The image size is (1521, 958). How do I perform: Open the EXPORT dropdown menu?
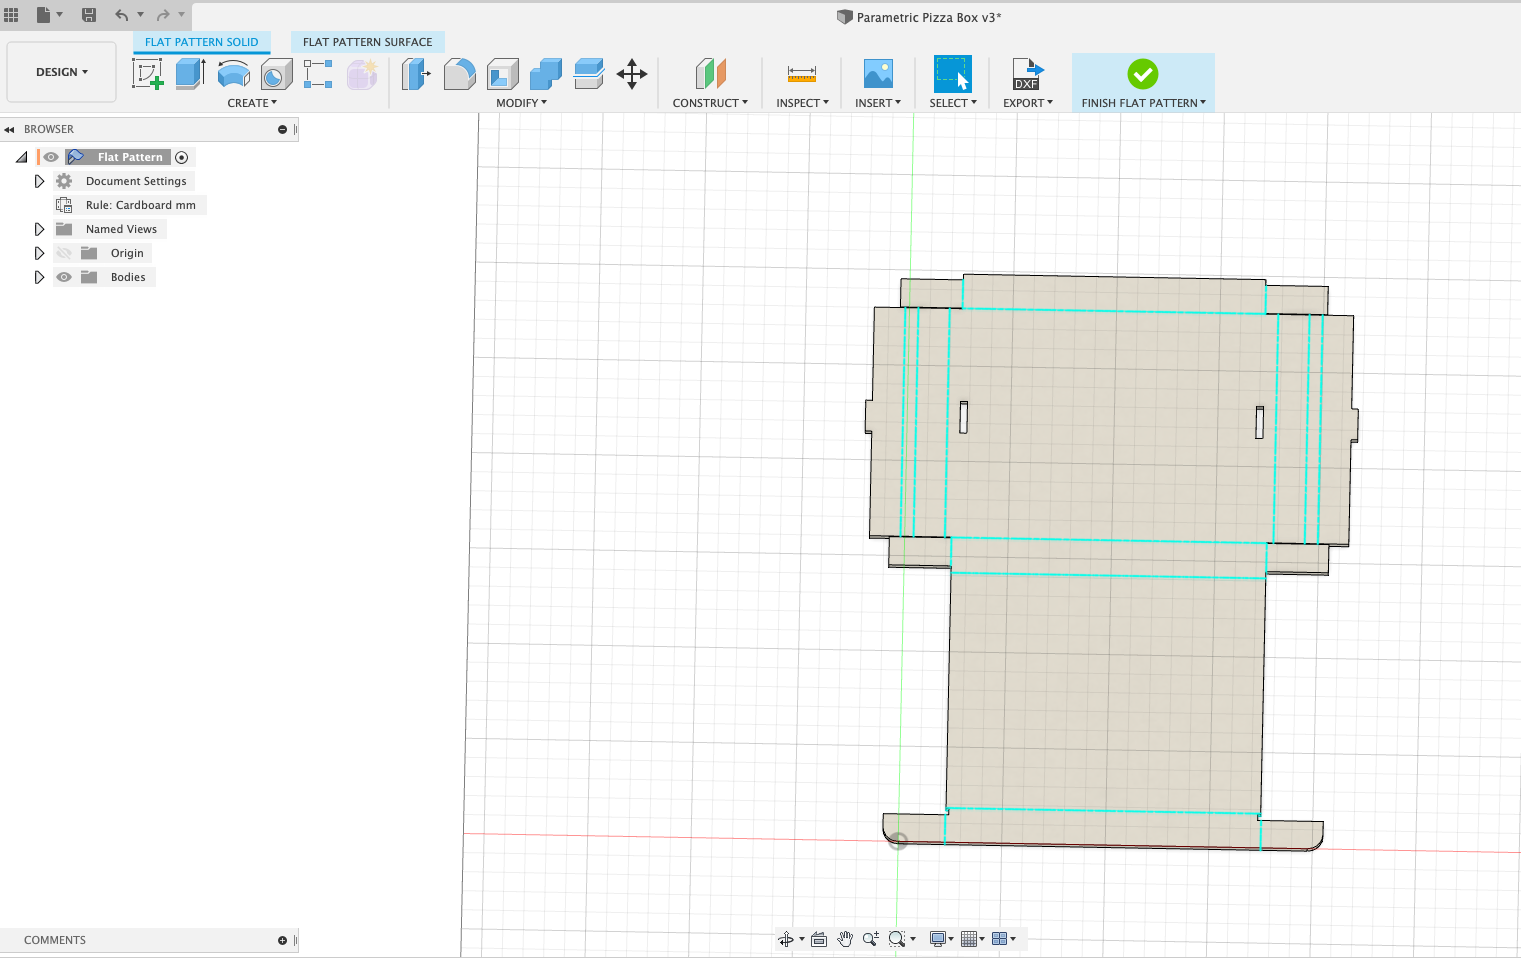(1028, 103)
